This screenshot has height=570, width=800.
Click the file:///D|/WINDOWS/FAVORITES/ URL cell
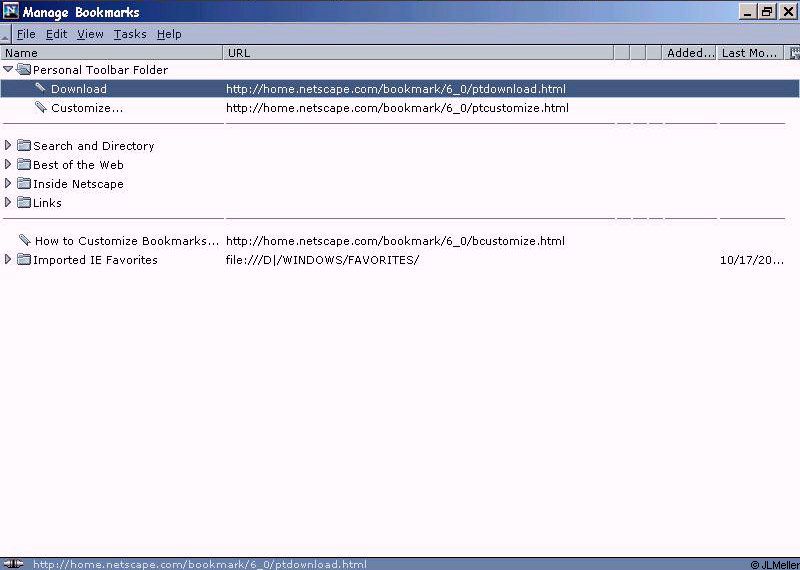(x=322, y=260)
